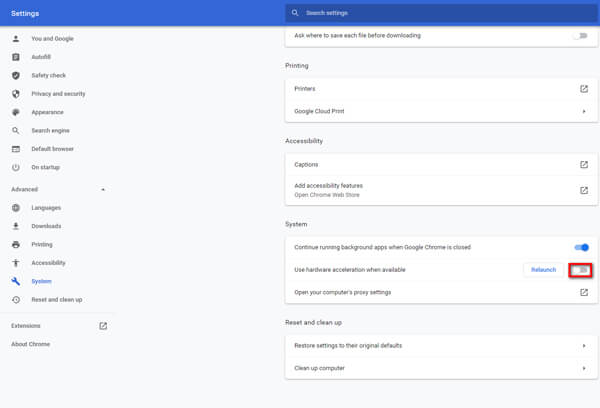The image size is (600, 408).
Task: Disable continue running background apps toggle
Action: coord(582,248)
